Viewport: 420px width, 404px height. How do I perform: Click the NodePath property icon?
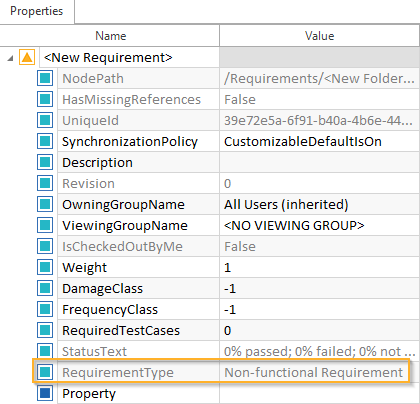tap(45, 78)
